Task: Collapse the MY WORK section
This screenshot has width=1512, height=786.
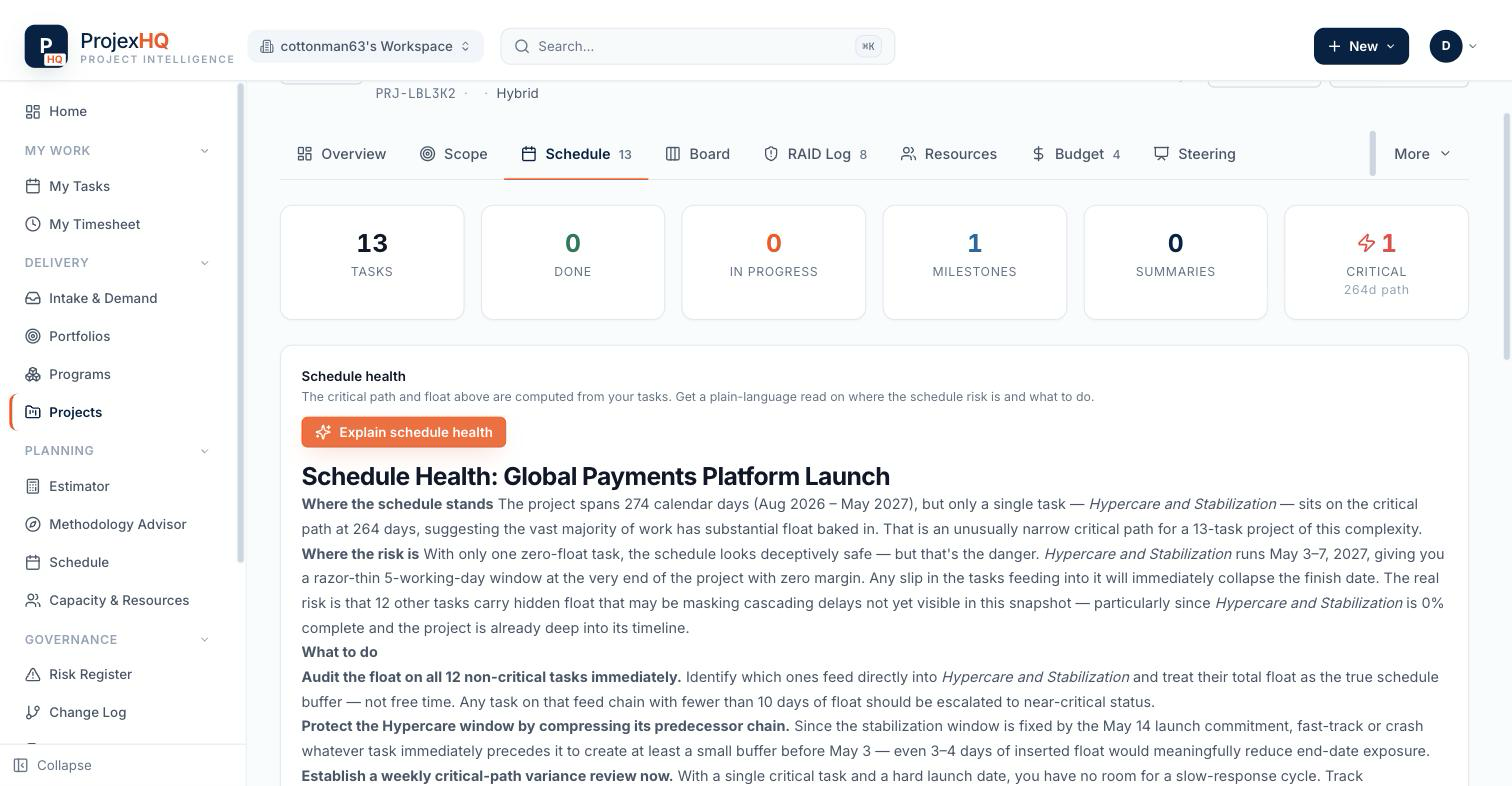Action: [205, 150]
